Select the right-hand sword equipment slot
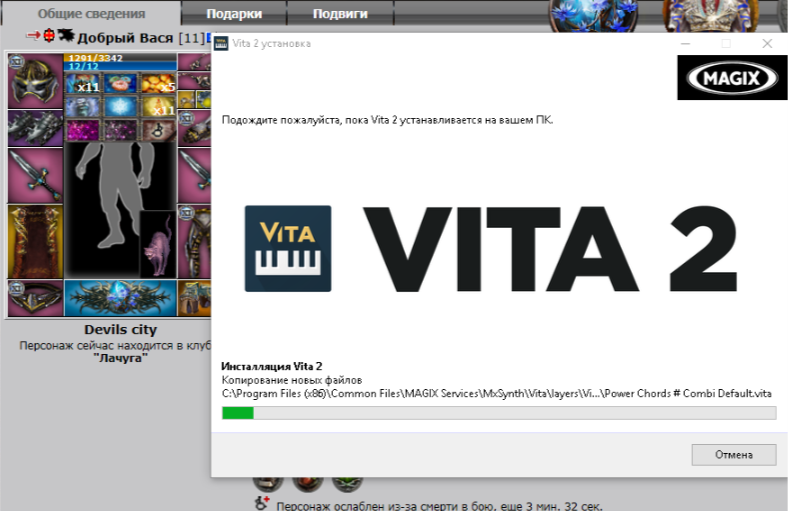 (x=195, y=175)
